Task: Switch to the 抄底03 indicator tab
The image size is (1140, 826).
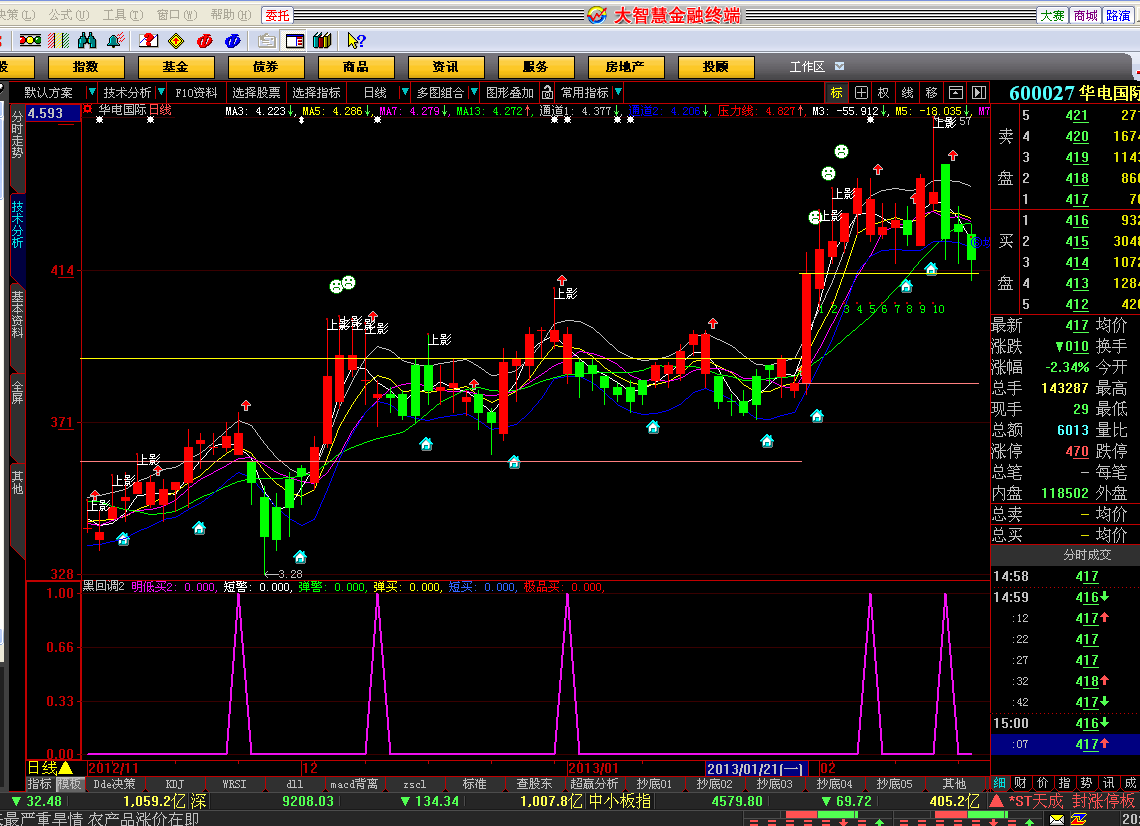Action: 774,784
